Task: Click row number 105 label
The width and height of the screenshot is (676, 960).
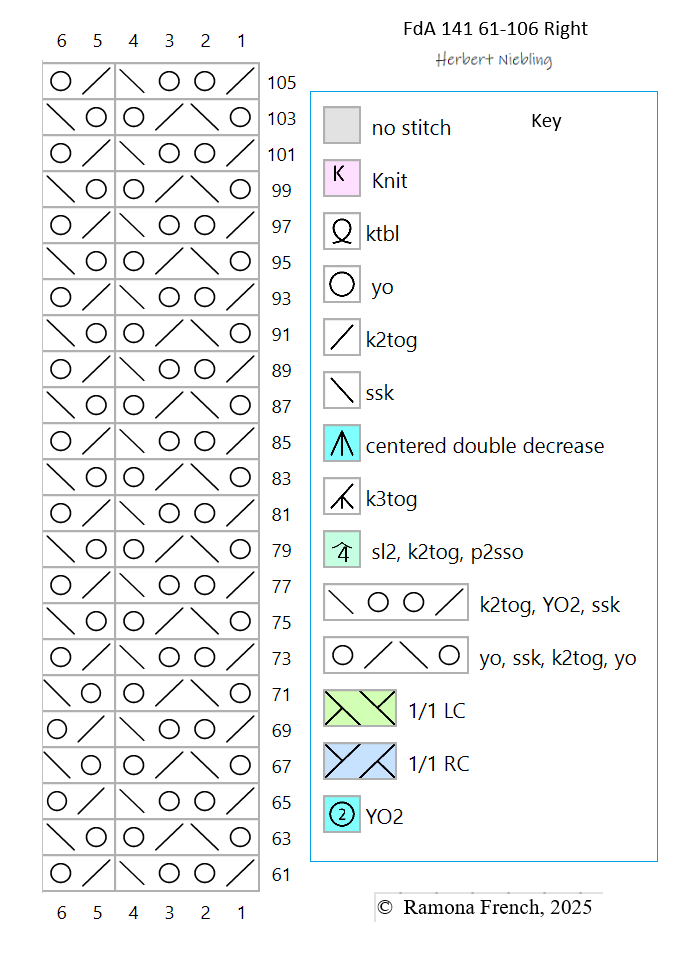Action: point(282,83)
